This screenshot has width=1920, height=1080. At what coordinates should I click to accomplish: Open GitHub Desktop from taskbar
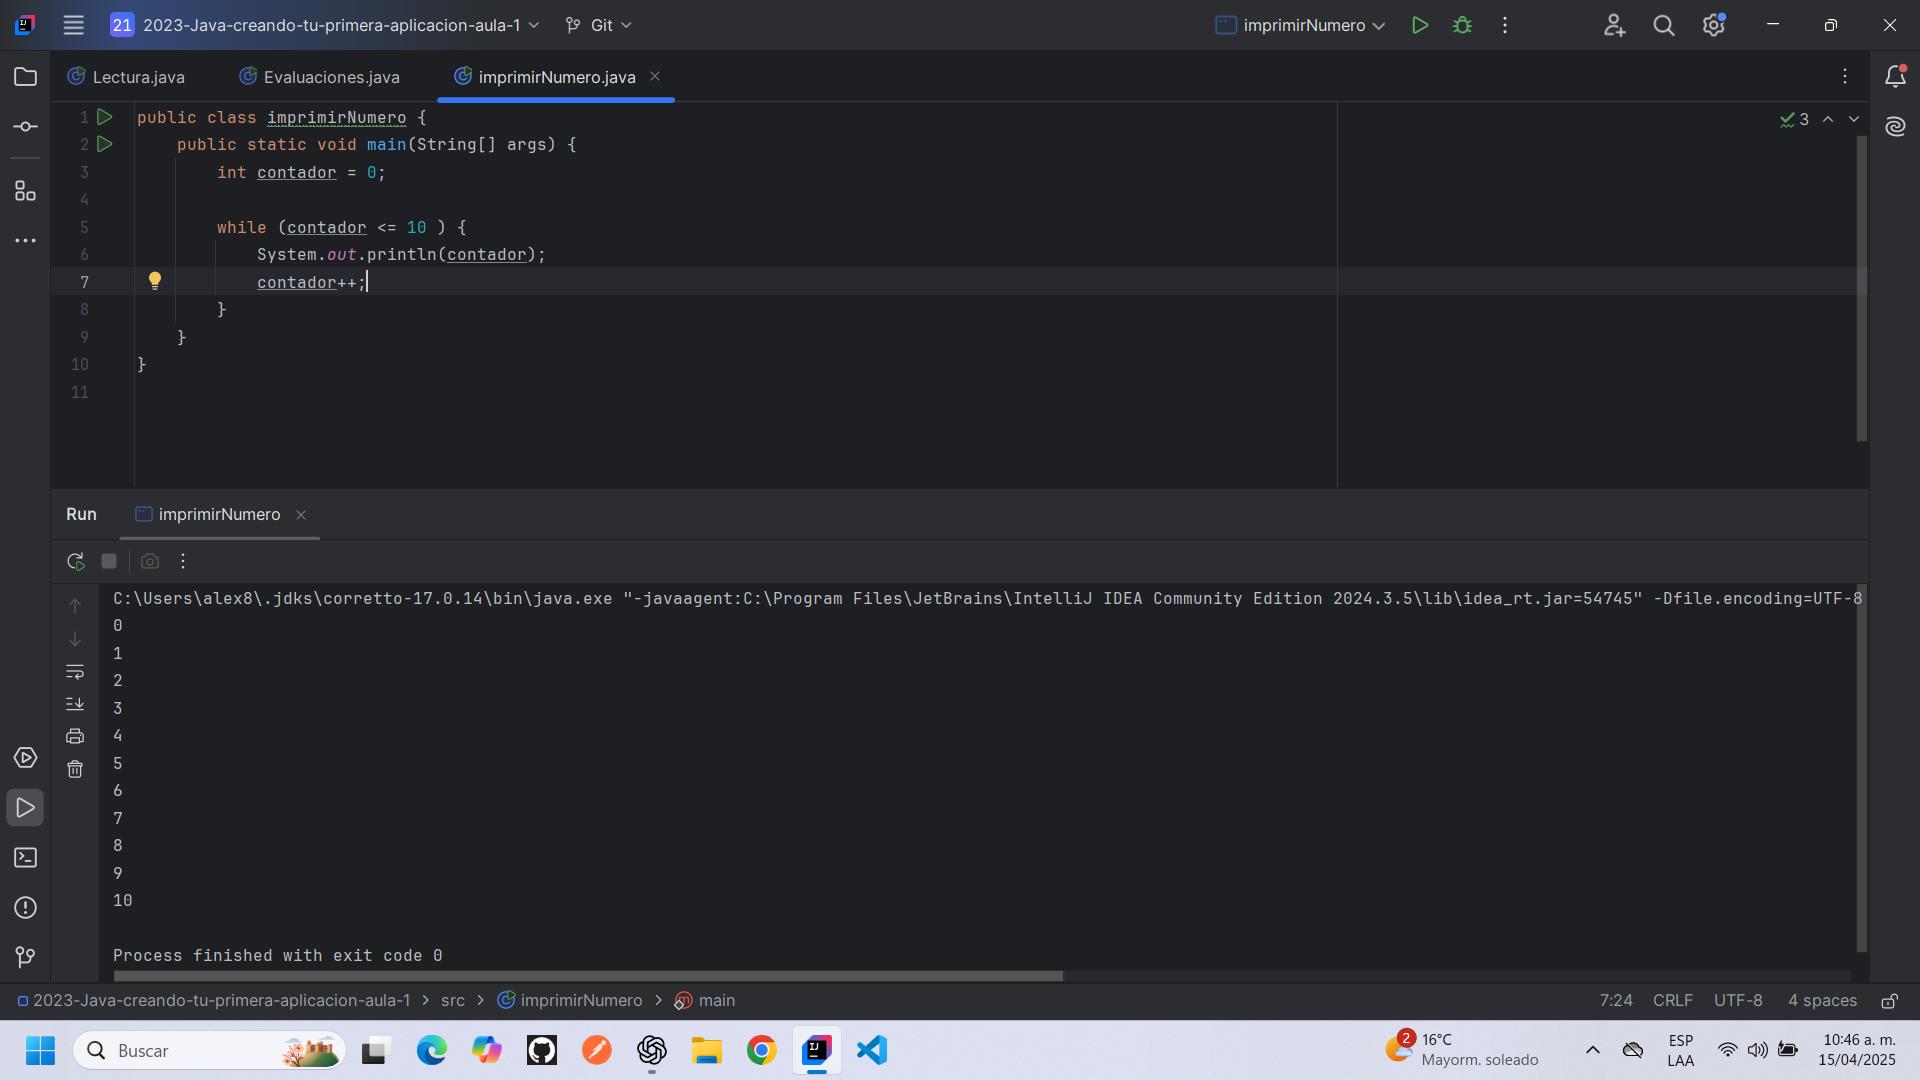point(542,1050)
